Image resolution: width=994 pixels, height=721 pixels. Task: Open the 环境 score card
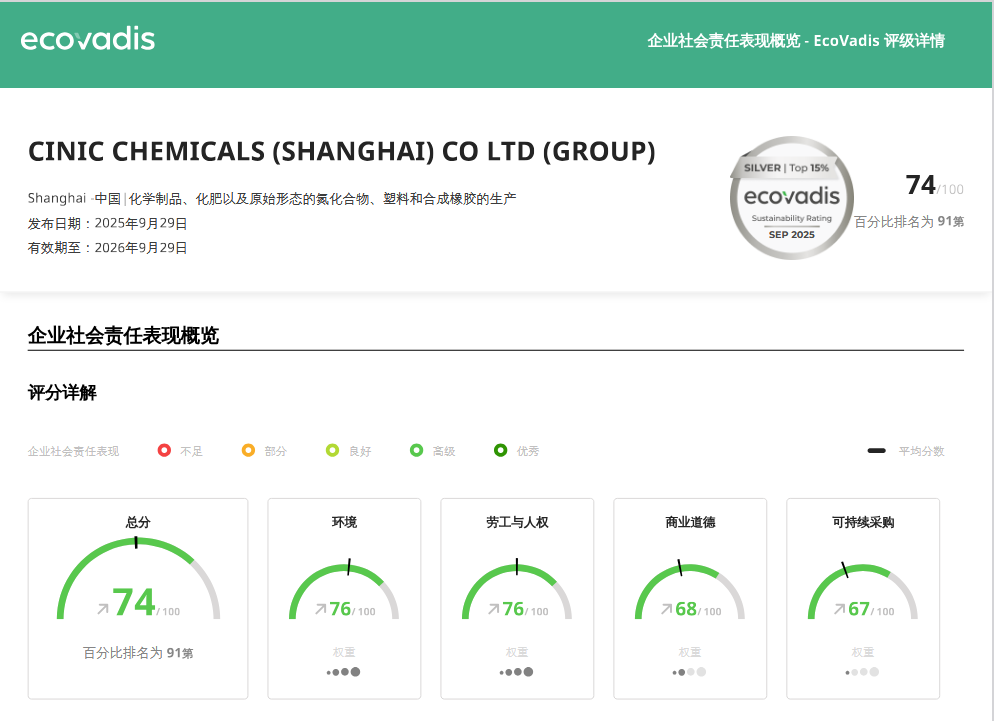pos(344,598)
